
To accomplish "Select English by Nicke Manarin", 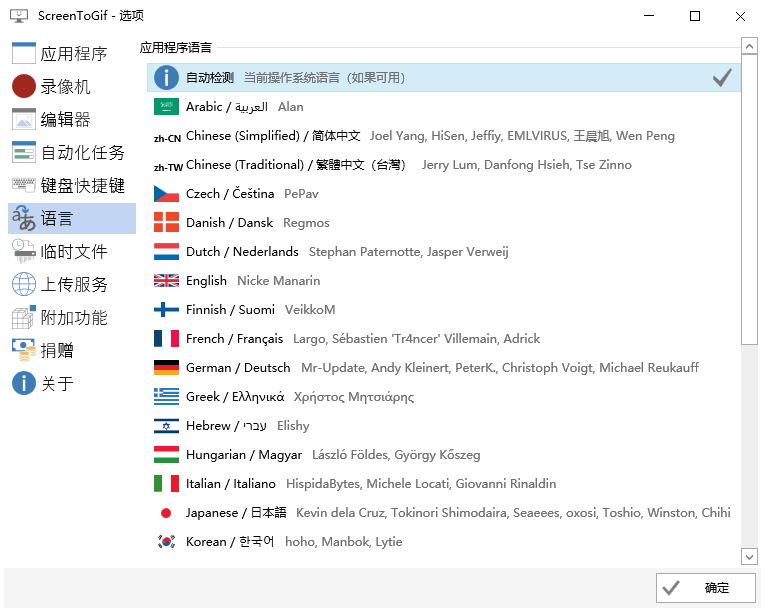I will (443, 281).
